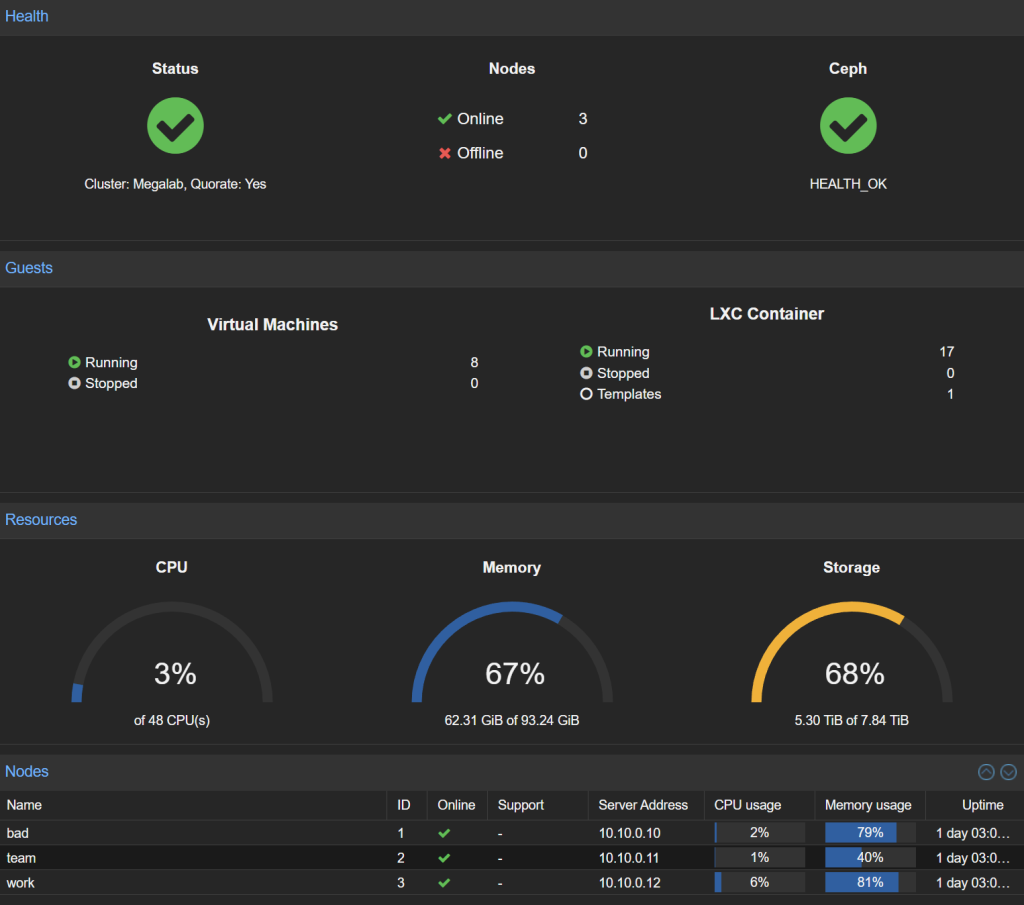Click the Memory 67% gauge
Viewport: 1024px width, 905px height.
coord(512,660)
